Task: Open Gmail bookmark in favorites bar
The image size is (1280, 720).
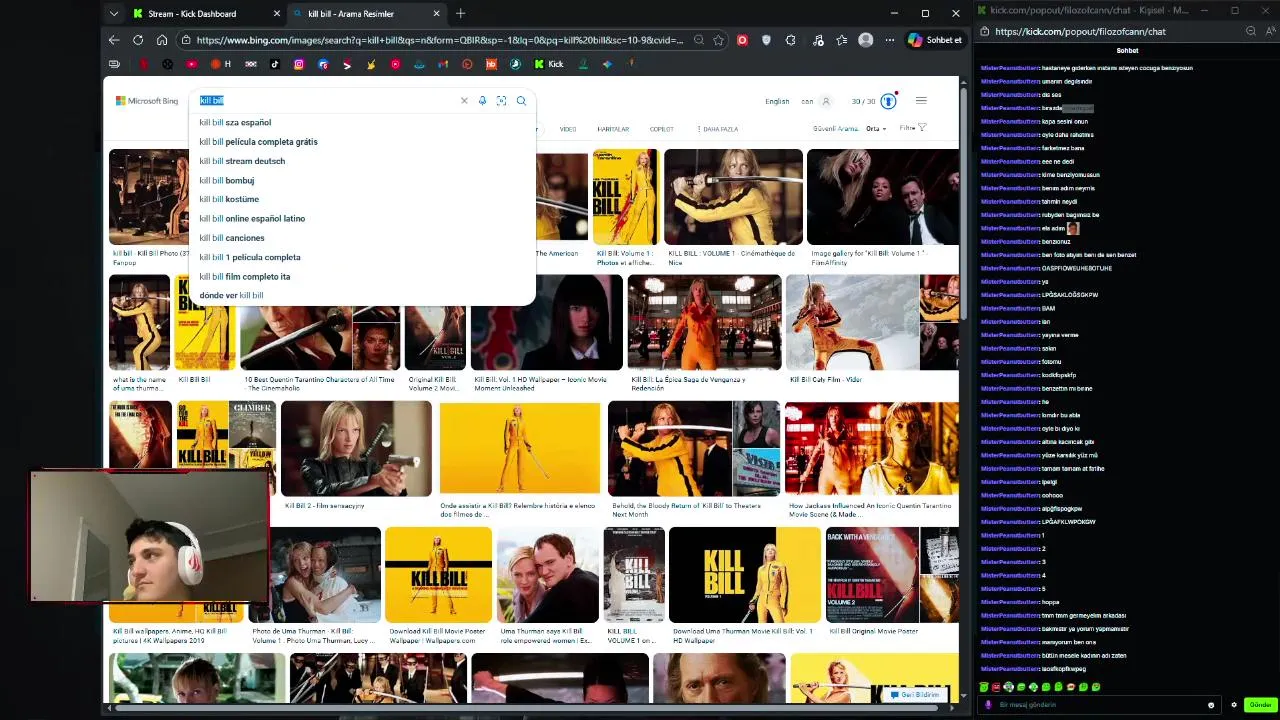Action: 443,64
